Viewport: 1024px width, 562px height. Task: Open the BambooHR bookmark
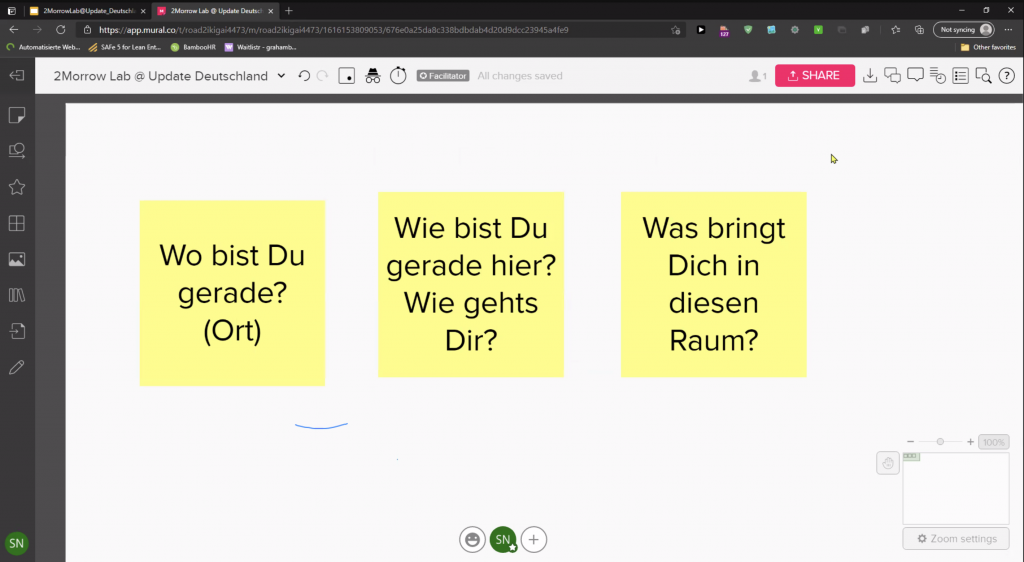click(x=193, y=47)
